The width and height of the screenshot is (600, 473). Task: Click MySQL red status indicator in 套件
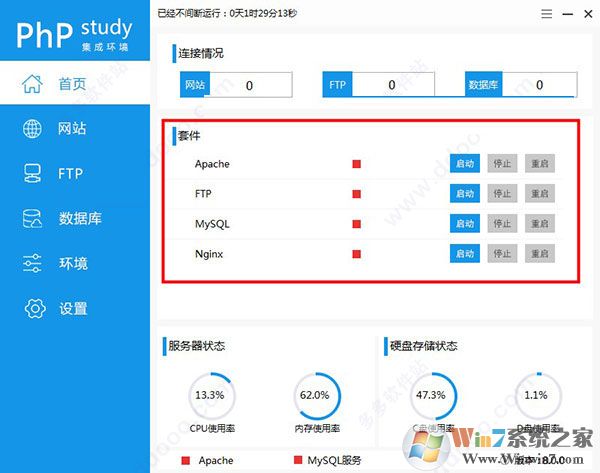tap(357, 224)
